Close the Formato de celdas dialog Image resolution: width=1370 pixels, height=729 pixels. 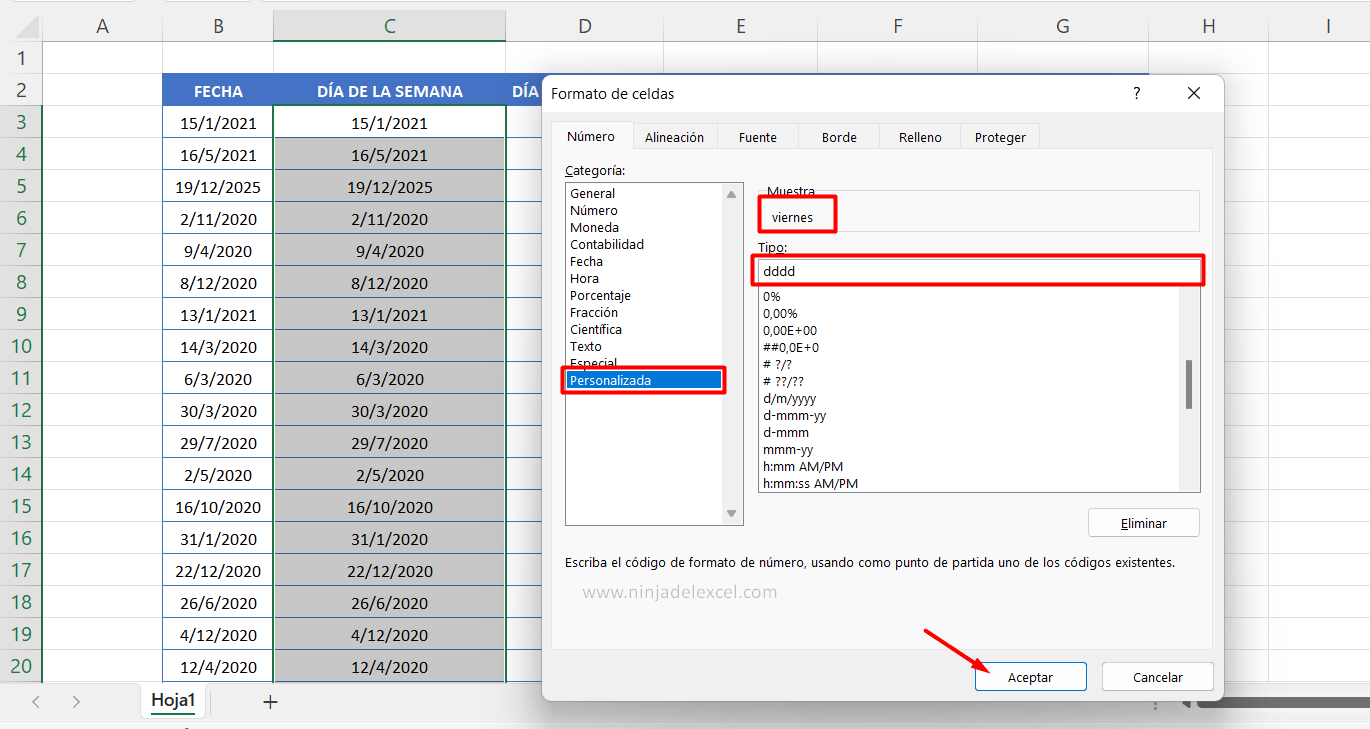[1193, 93]
